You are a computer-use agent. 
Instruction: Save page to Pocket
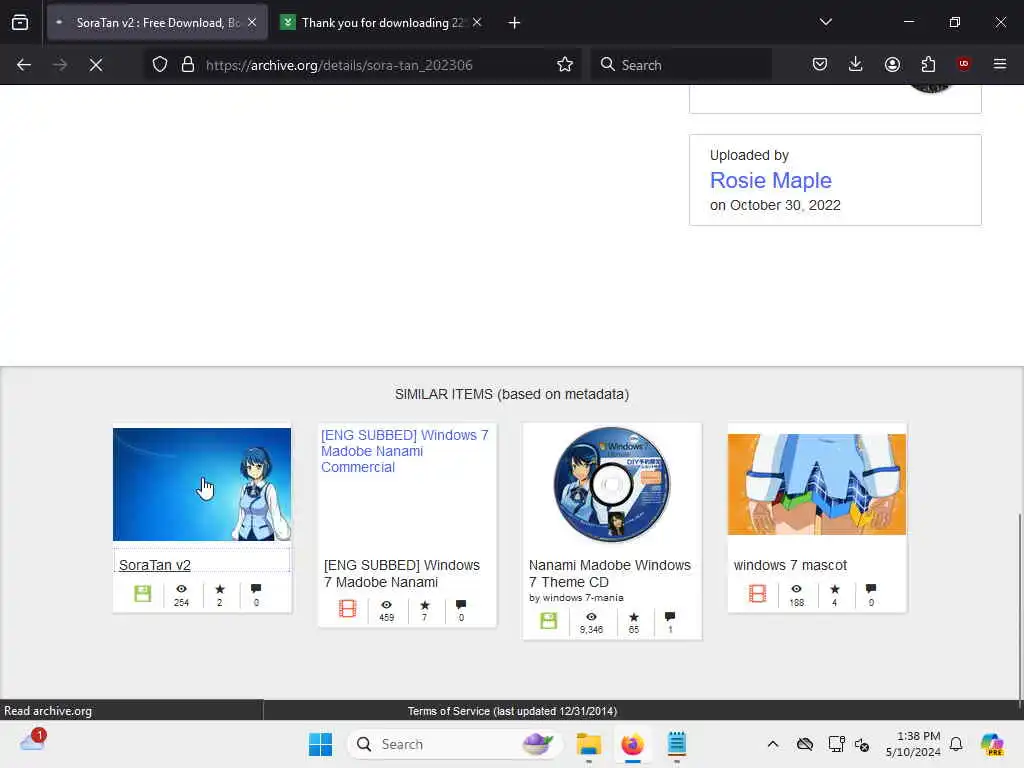pyautogui.click(x=820, y=64)
